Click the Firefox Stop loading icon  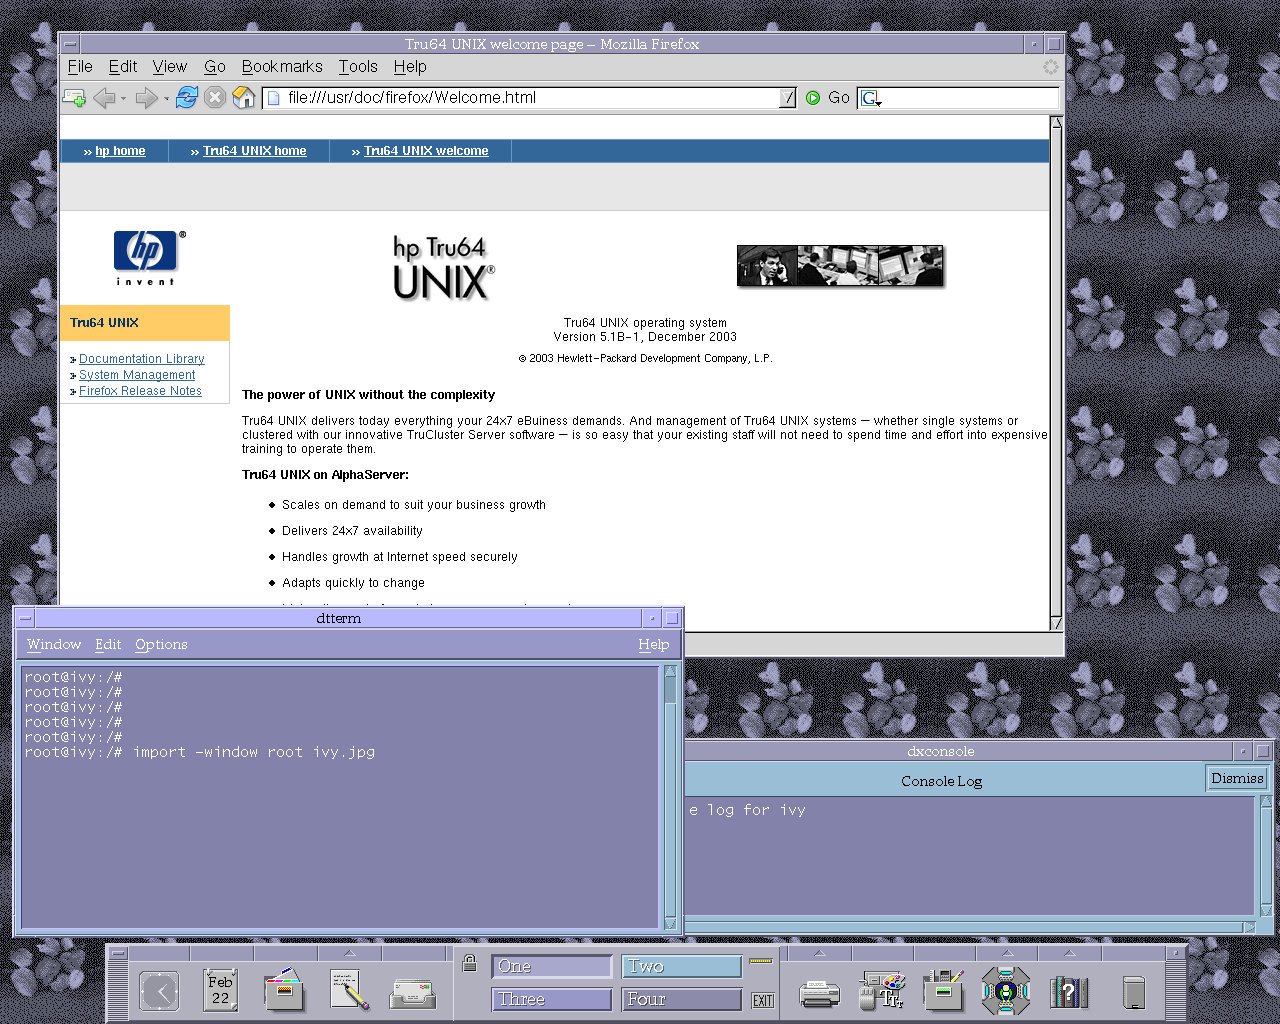coord(215,97)
